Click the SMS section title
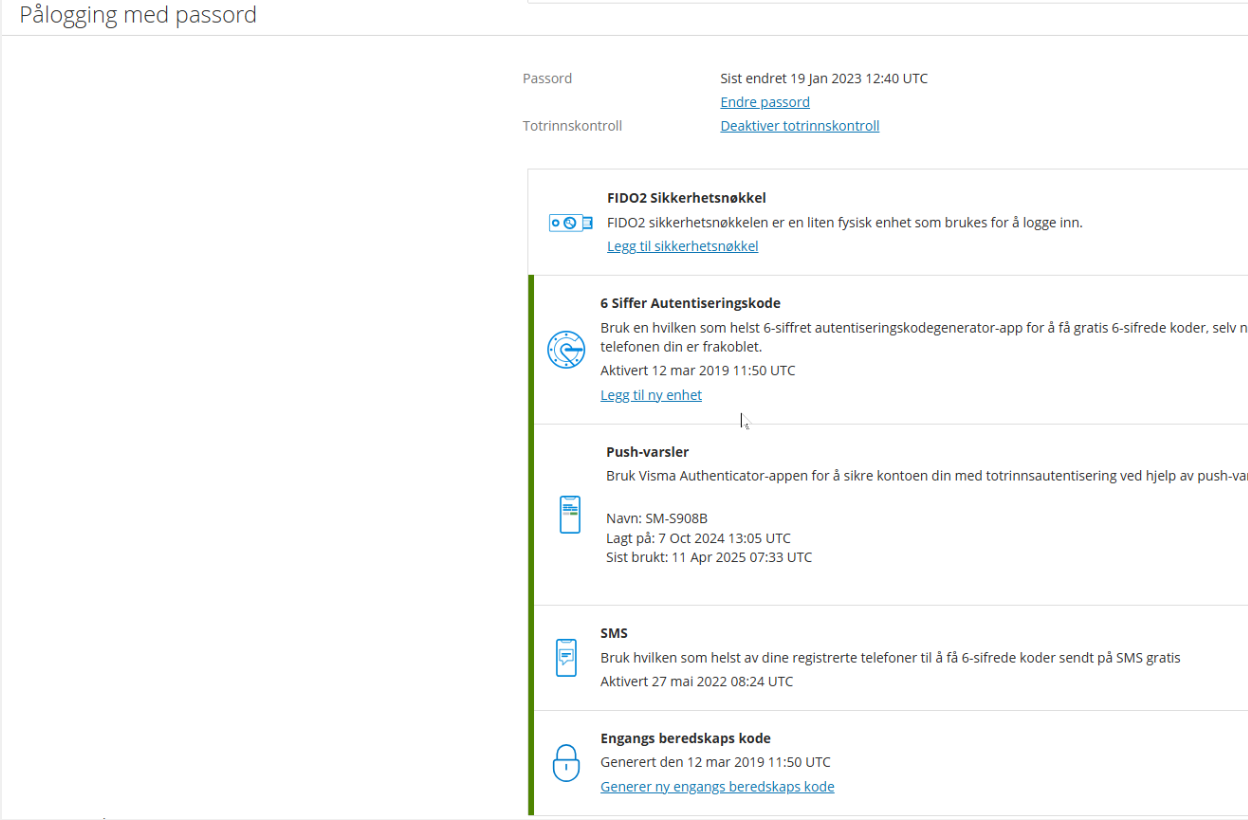1248x820 pixels. [x=614, y=634]
